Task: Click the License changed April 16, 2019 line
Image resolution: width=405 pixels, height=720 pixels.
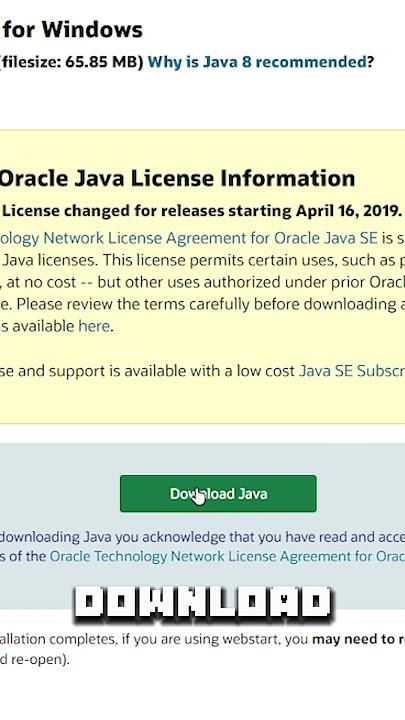Action: pos(202,211)
